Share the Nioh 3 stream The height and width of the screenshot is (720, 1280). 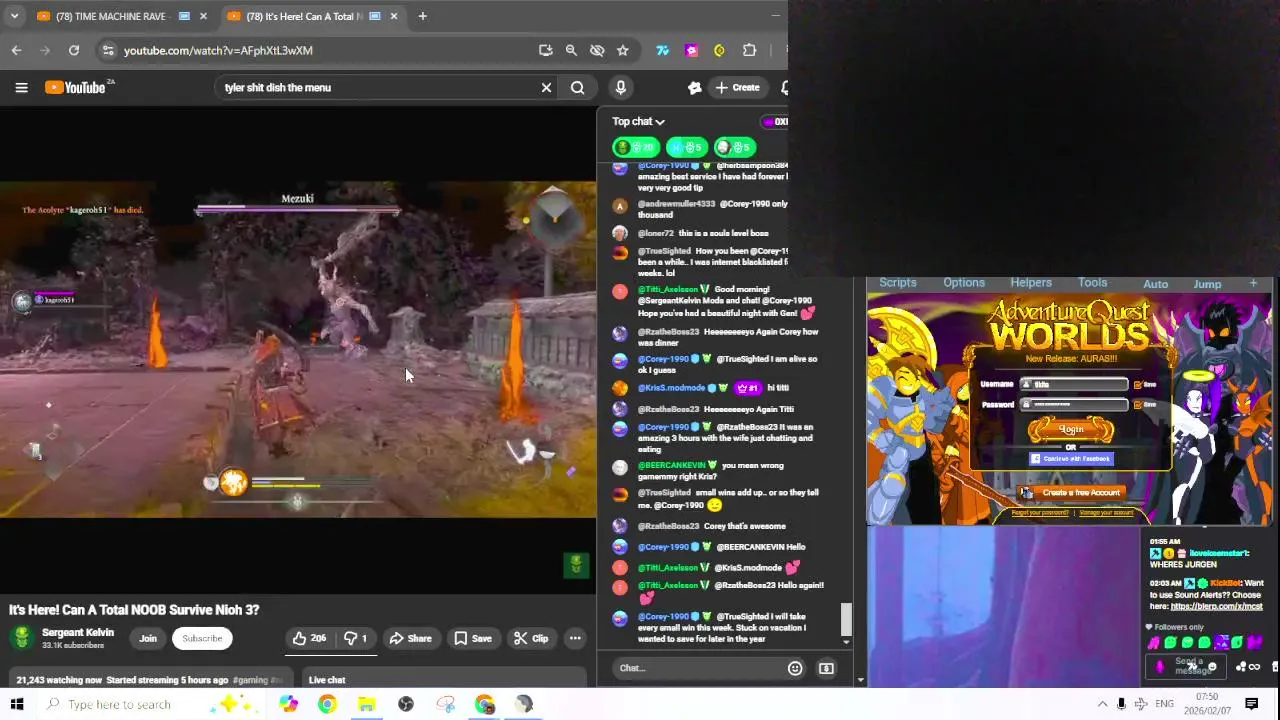tap(410, 638)
